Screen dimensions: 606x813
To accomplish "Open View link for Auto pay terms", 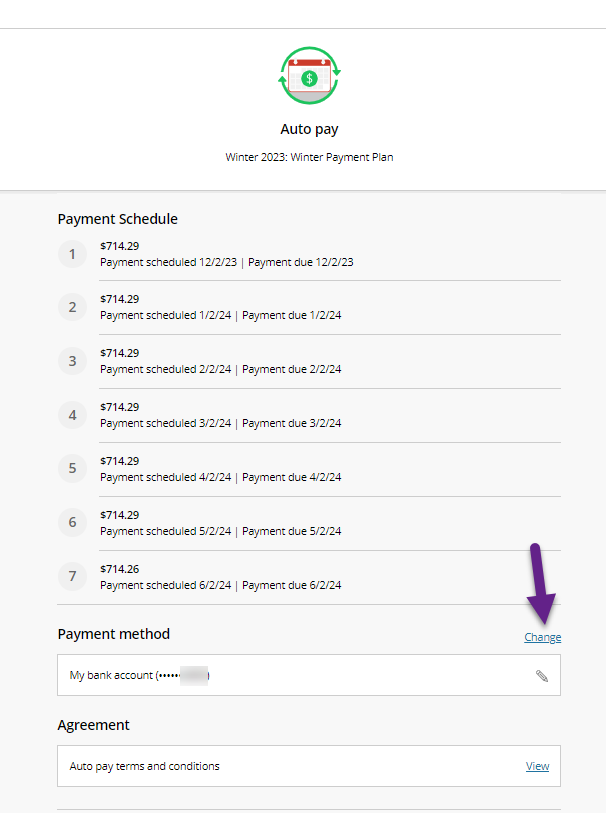I will (x=538, y=766).
